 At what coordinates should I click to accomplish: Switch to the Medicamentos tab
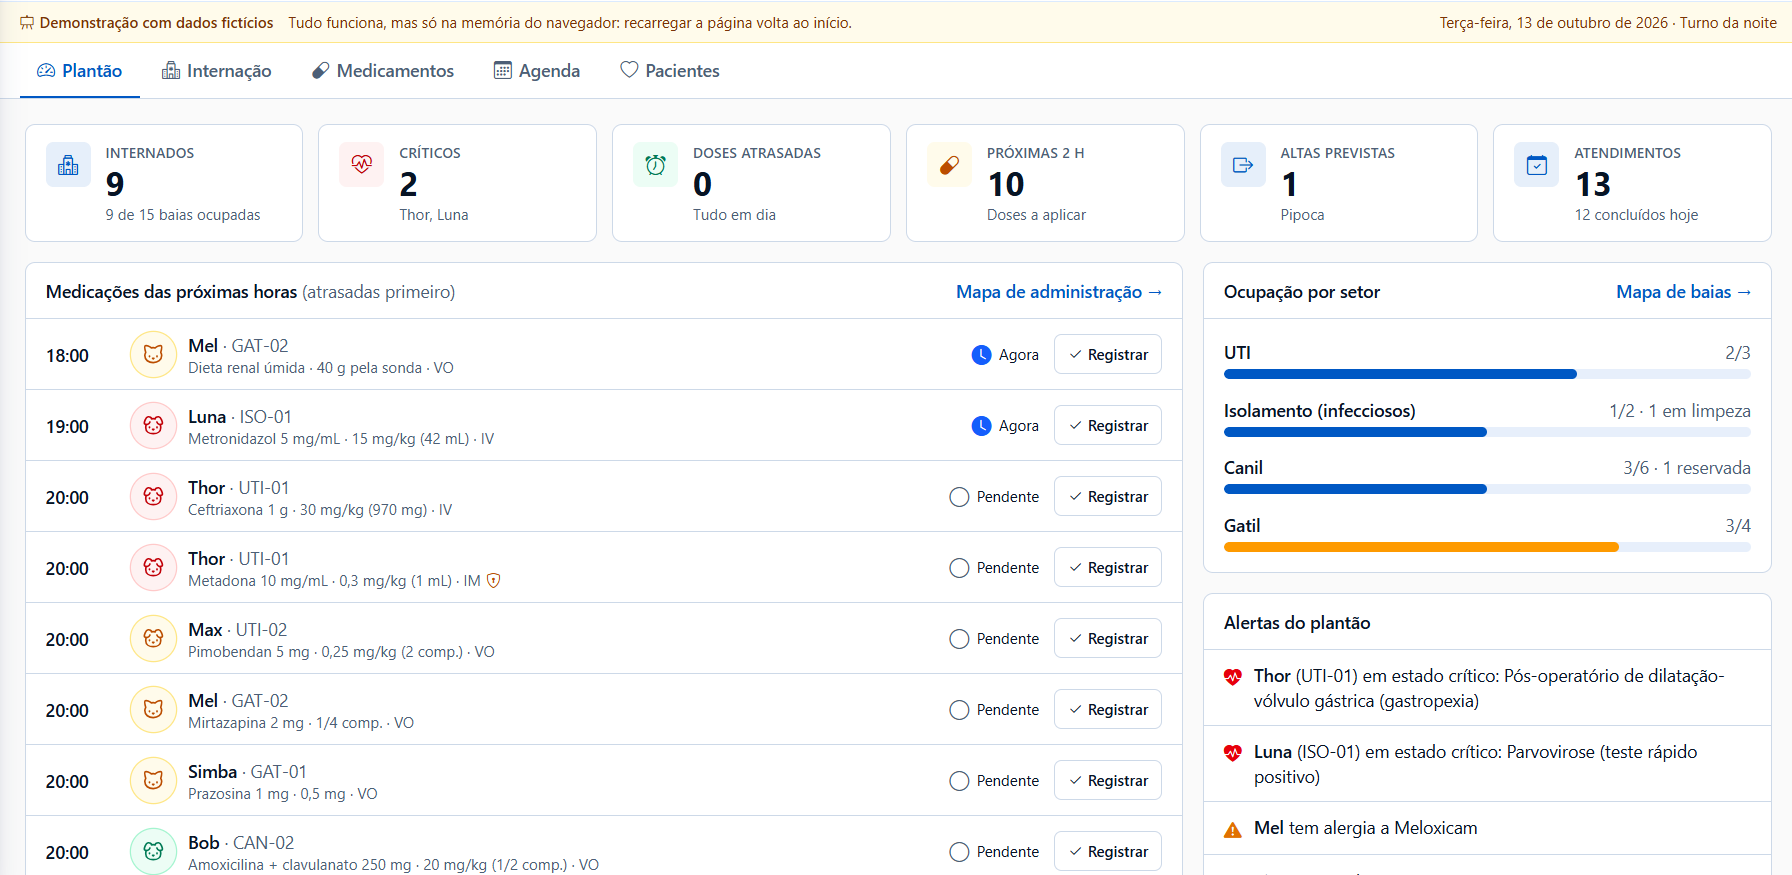pyautogui.click(x=383, y=71)
